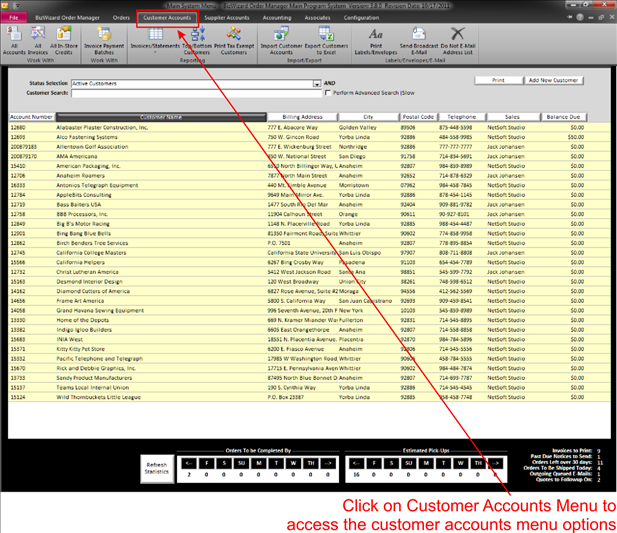Click Export Customers to Excel icon

pos(326,41)
